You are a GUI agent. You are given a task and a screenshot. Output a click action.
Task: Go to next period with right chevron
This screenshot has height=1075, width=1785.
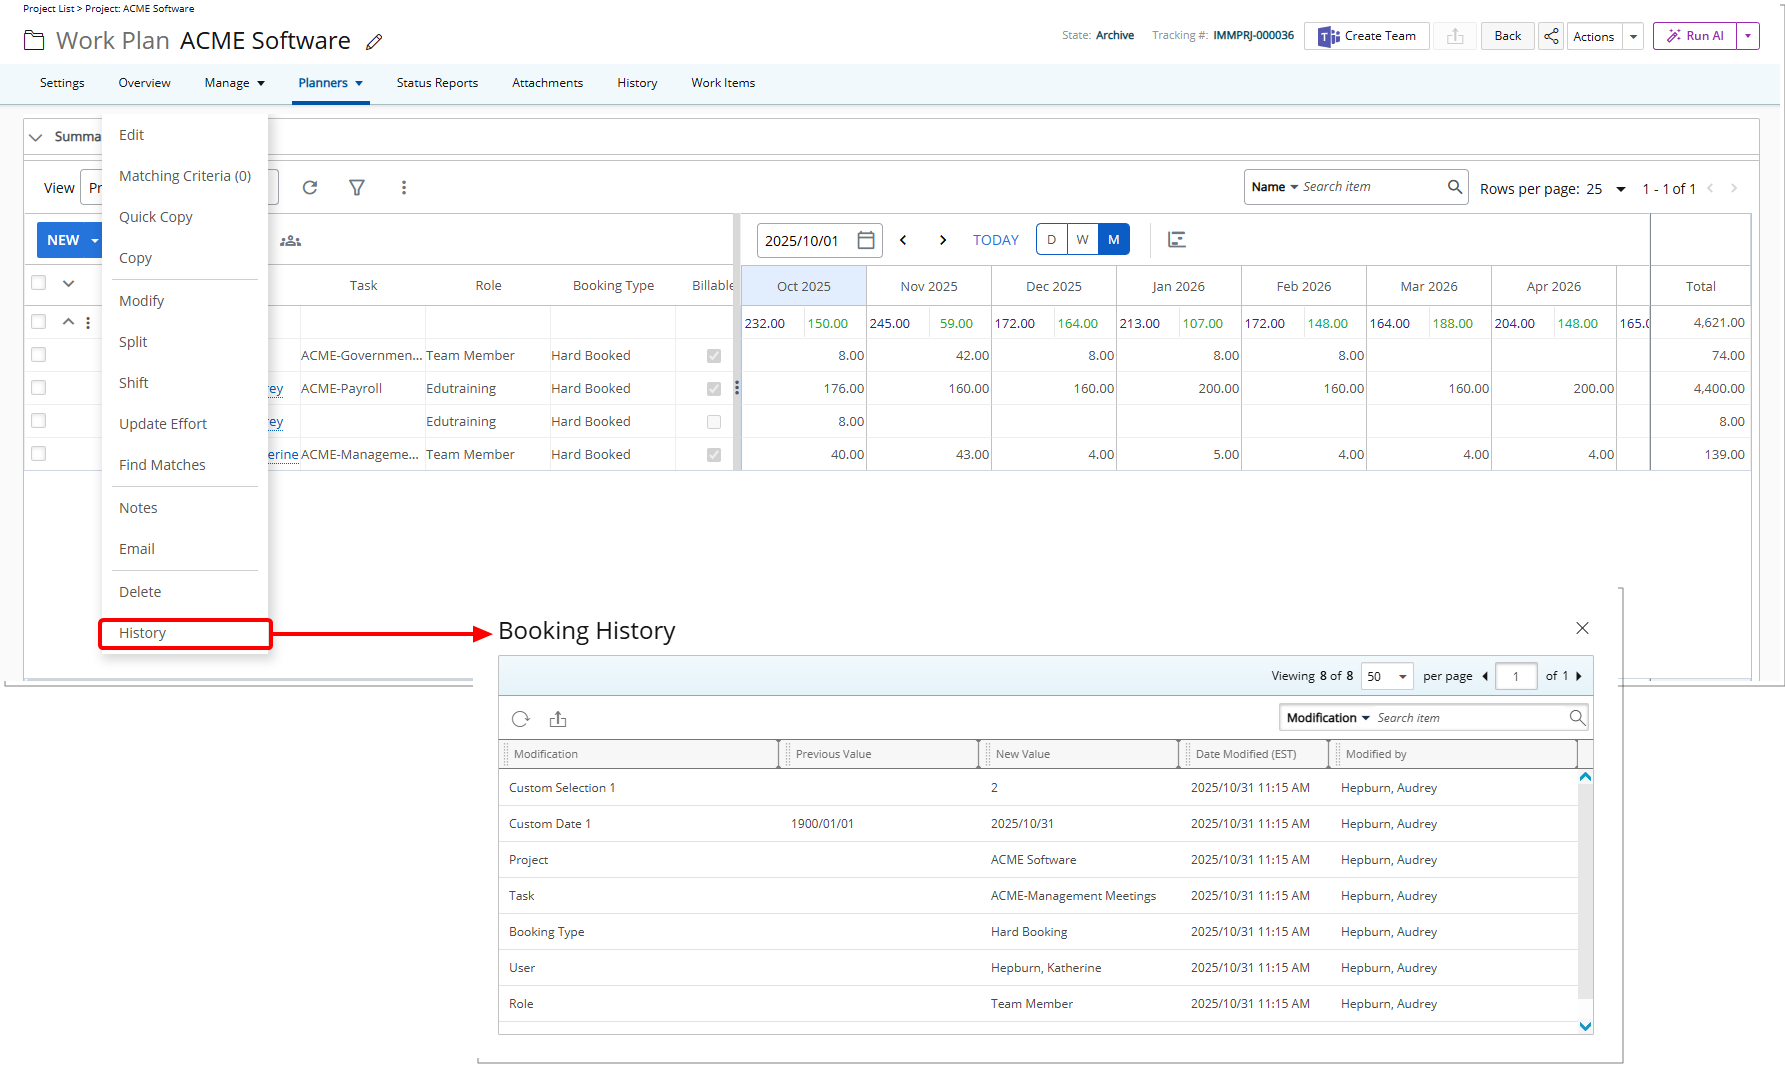(942, 240)
